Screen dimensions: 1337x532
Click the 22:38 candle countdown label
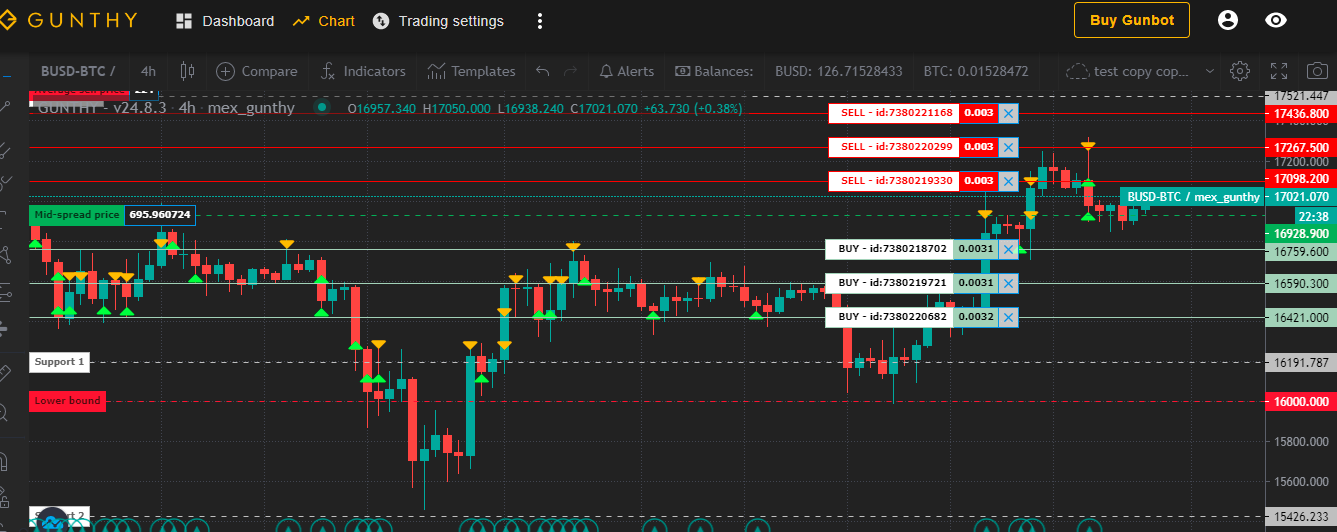pyautogui.click(x=1311, y=216)
